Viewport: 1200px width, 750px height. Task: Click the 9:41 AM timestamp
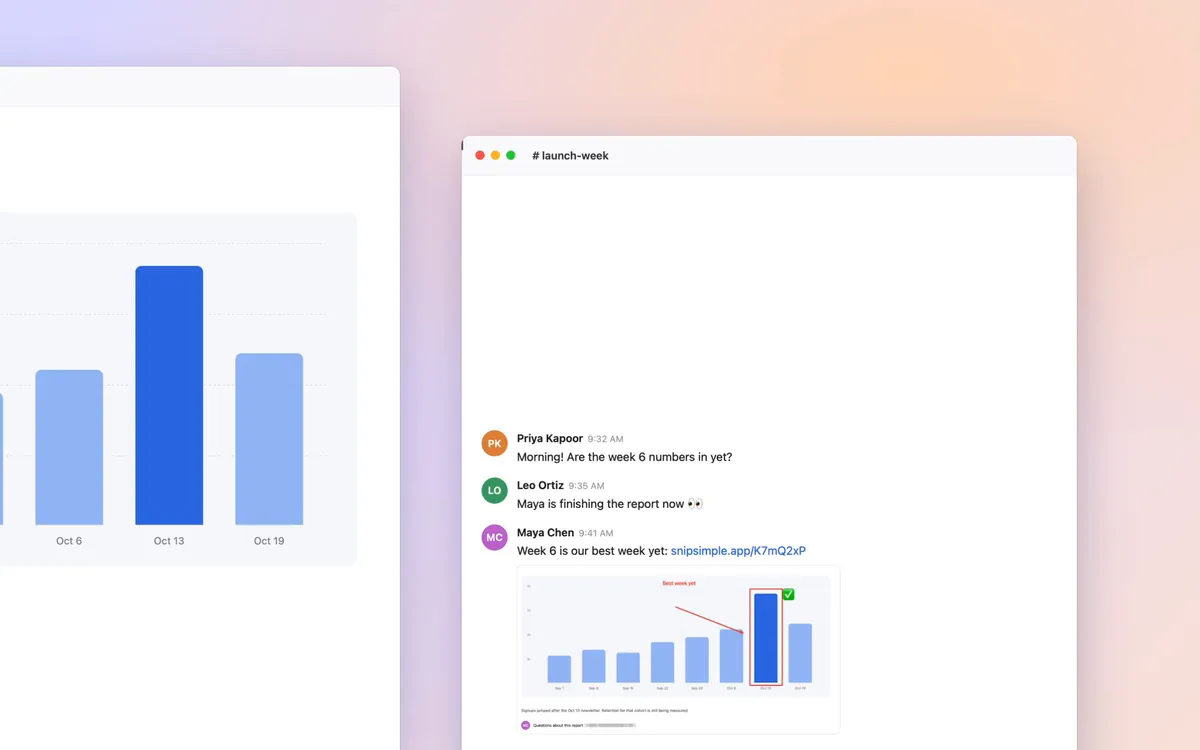(x=596, y=534)
